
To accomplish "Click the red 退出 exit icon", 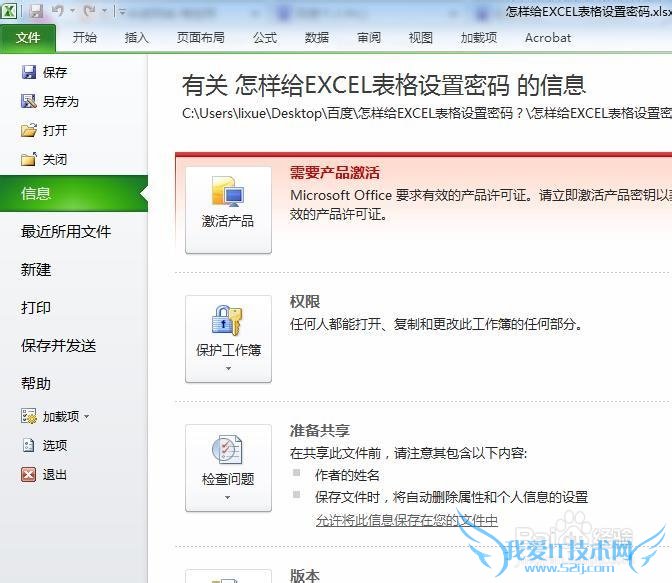I will 28,474.
